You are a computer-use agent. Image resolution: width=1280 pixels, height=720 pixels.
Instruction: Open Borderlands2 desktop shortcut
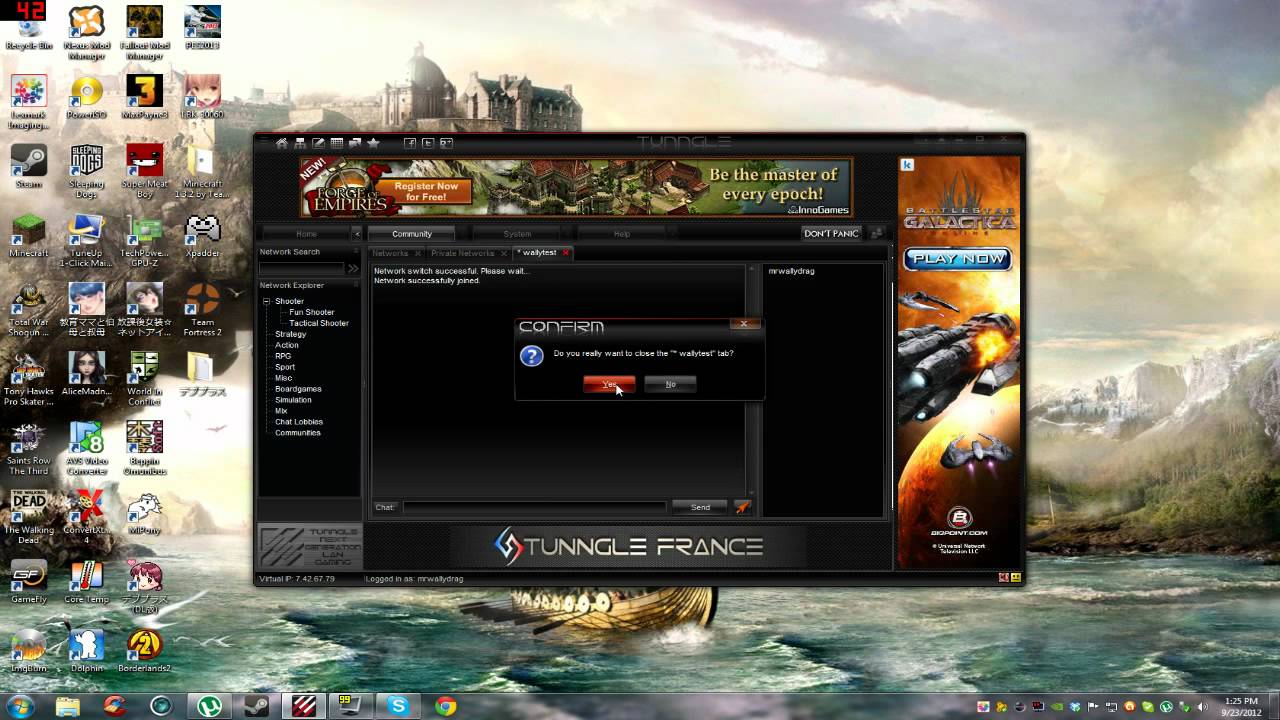[145, 651]
